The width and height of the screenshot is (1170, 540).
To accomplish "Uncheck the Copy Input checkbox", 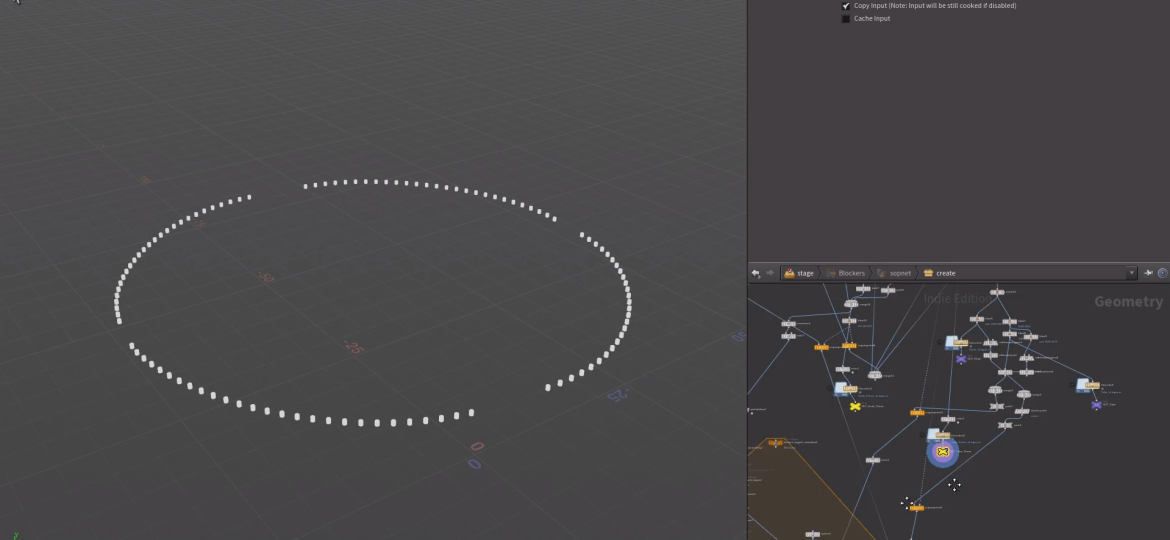I will [x=846, y=6].
